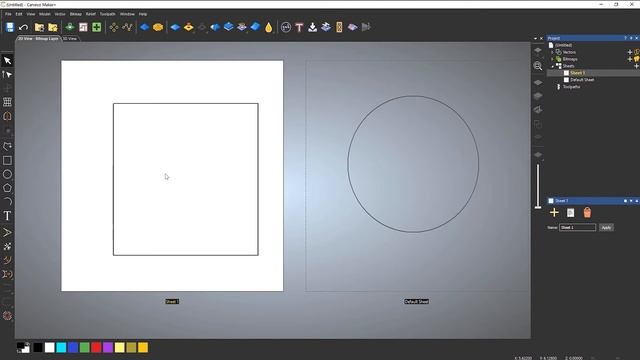Expand the Bitmaps node in Project tree
This screenshot has width=640, height=360.
[x=552, y=59]
